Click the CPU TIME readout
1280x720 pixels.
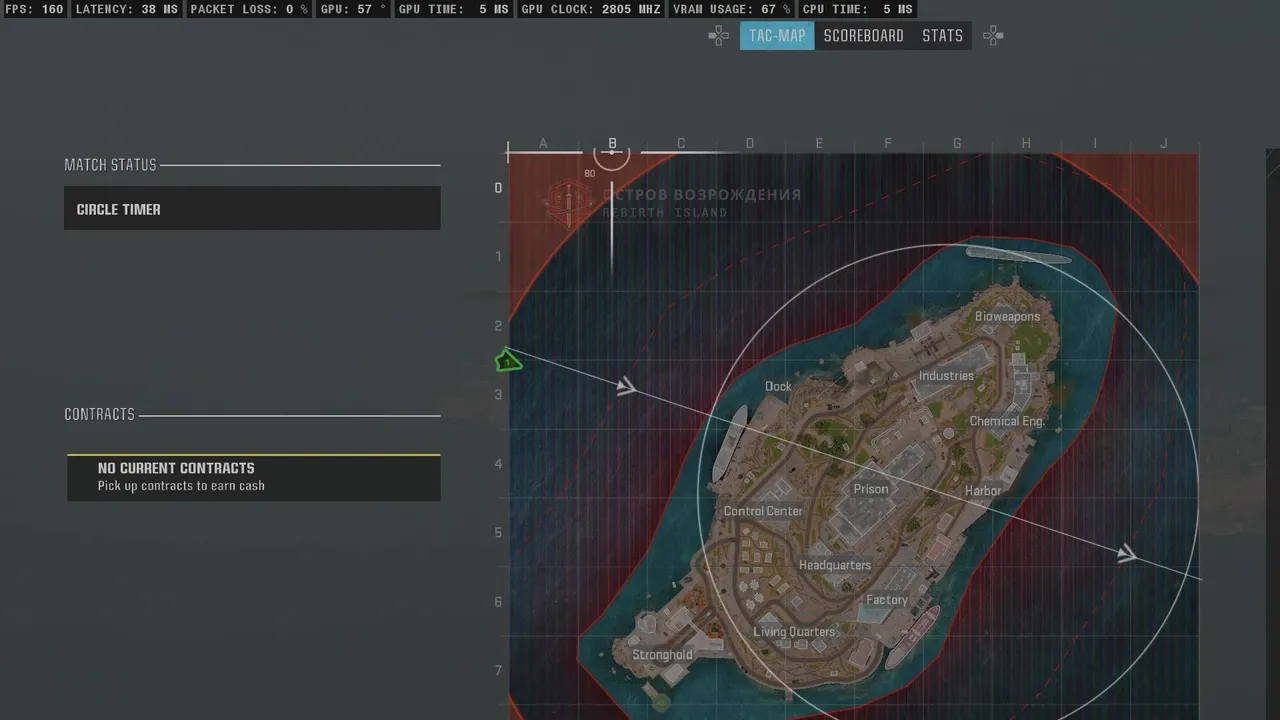click(857, 9)
